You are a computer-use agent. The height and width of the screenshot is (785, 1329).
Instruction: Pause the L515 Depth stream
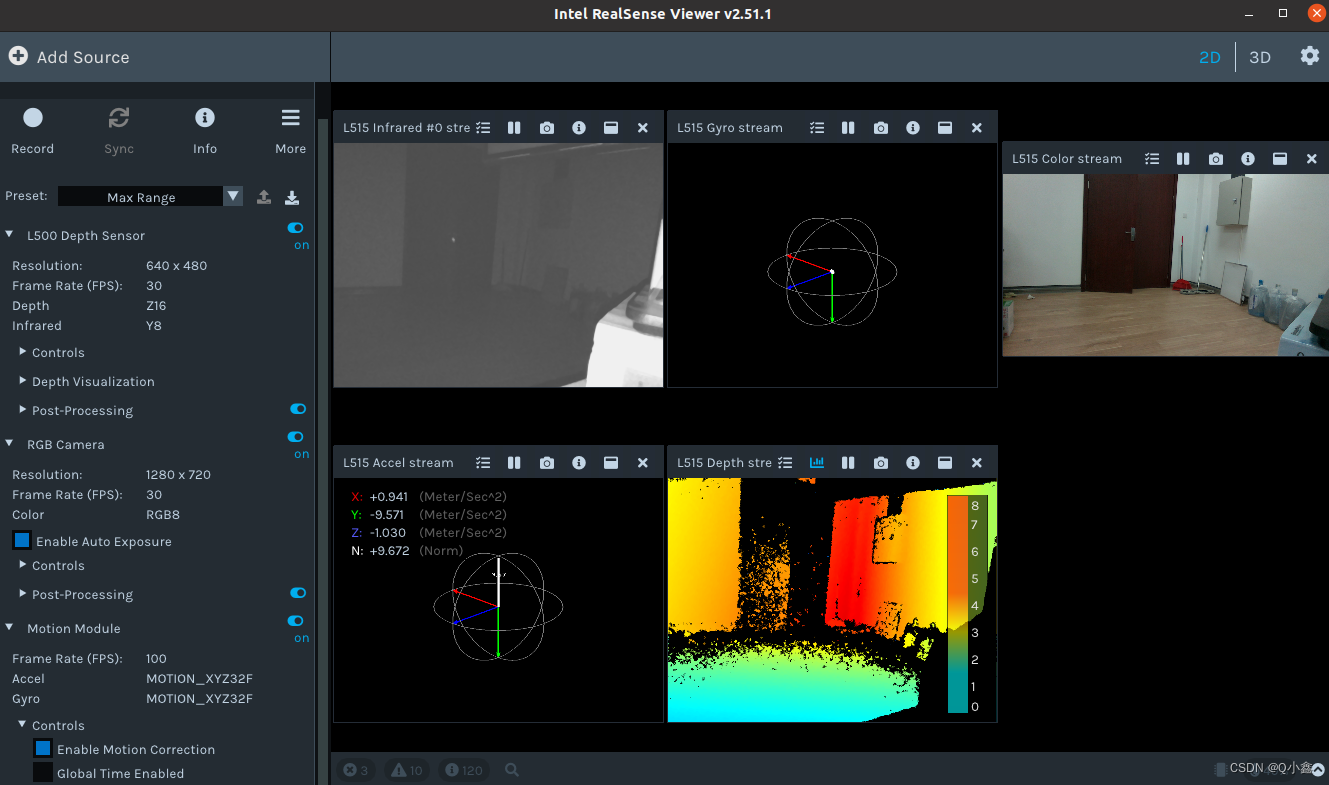tap(848, 462)
